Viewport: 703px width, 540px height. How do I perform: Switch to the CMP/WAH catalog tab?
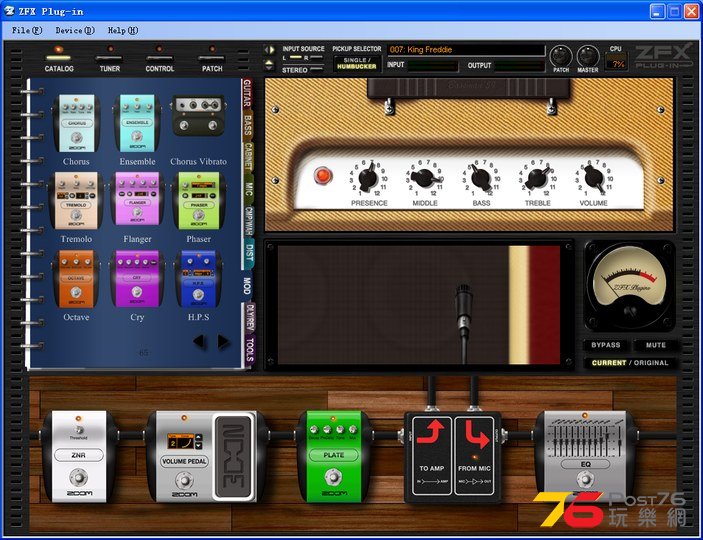[249, 221]
